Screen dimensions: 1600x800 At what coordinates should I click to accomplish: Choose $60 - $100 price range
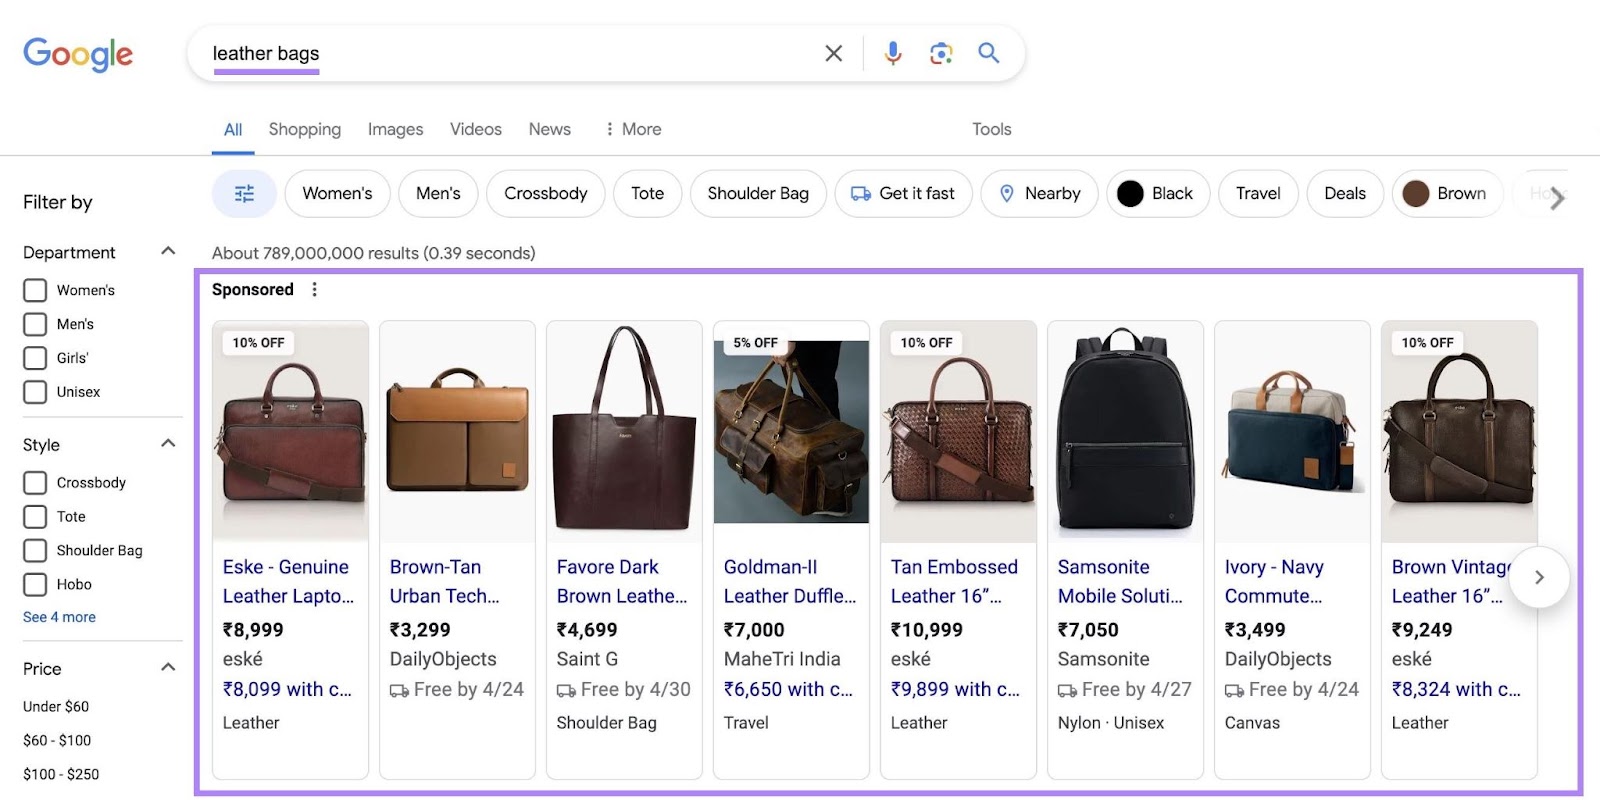(57, 740)
